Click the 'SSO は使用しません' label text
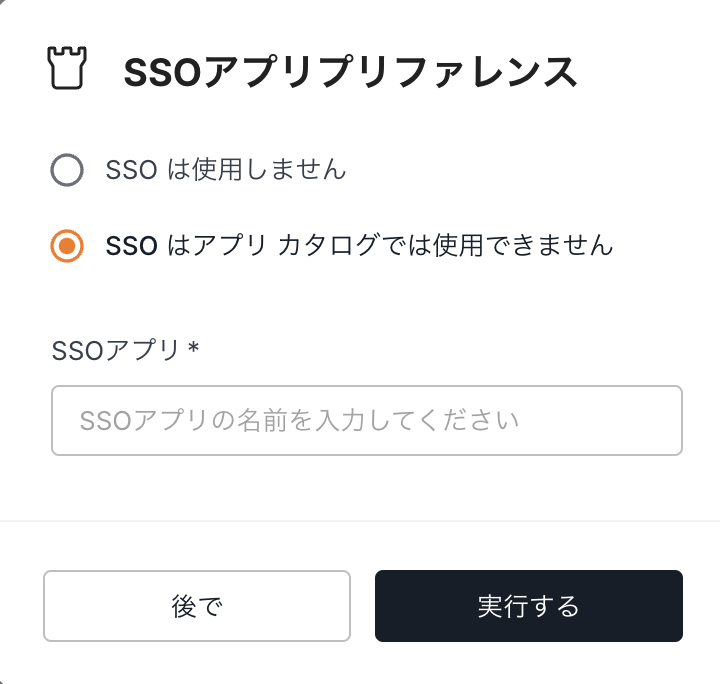 point(226,171)
